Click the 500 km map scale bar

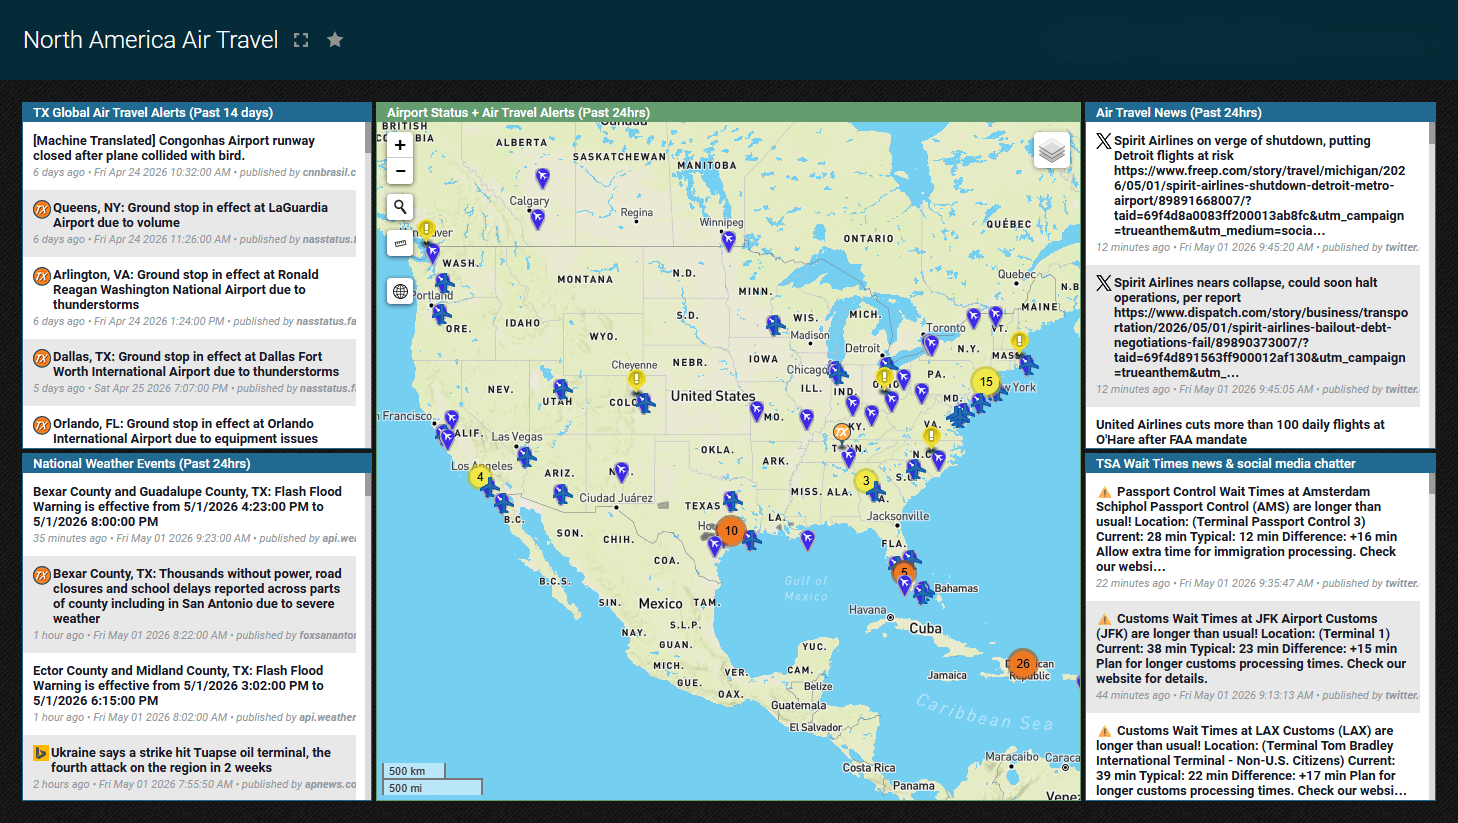tap(414, 771)
